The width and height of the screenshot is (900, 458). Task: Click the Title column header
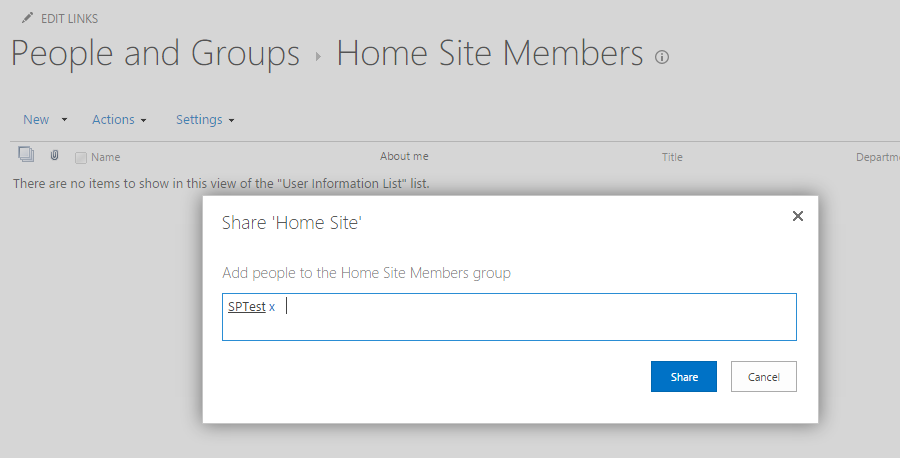672,157
